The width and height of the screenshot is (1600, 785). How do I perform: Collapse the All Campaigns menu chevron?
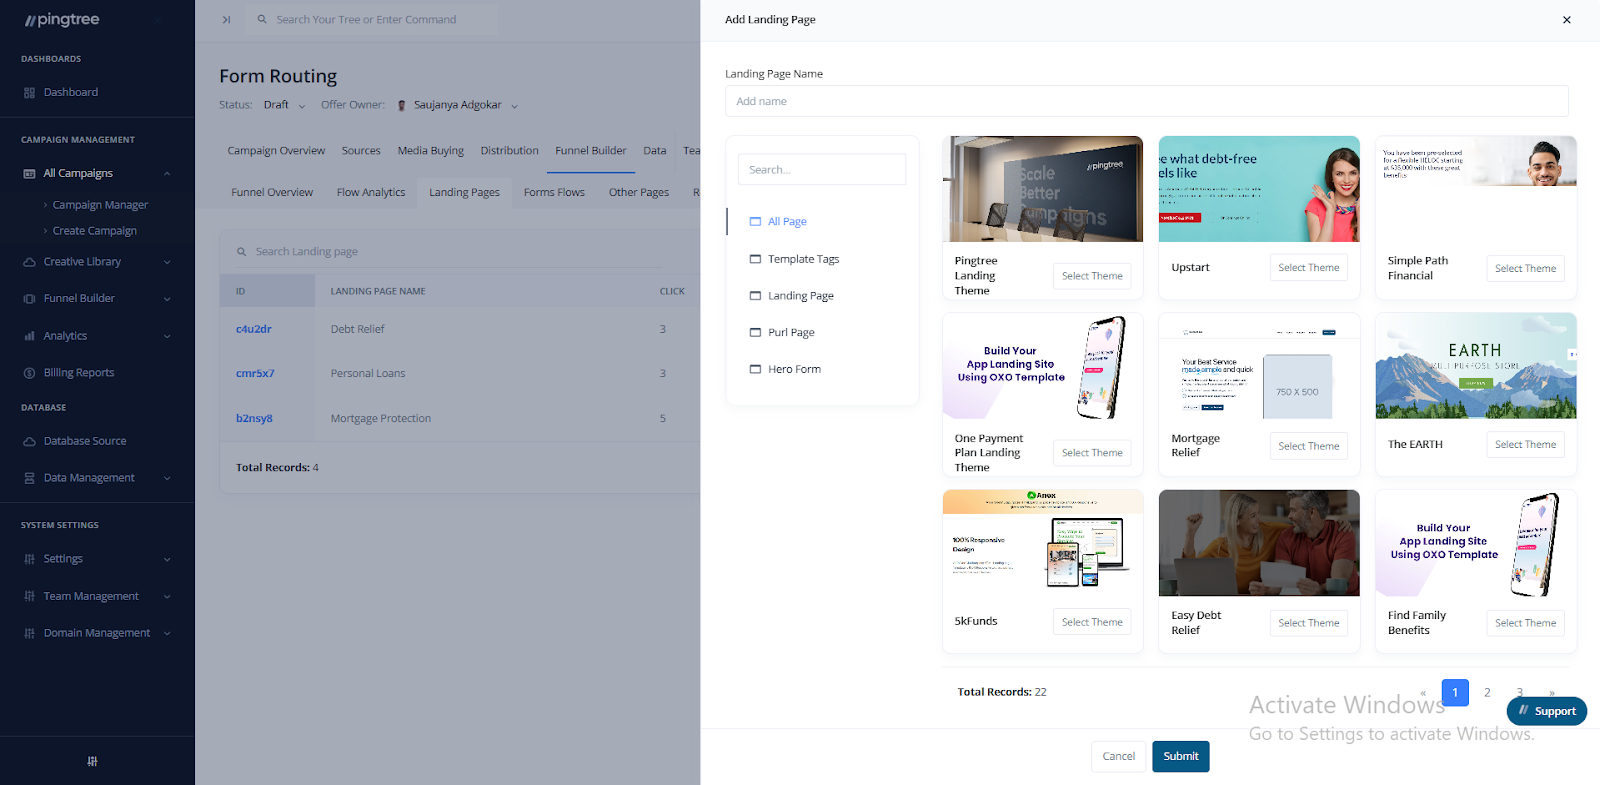click(x=167, y=174)
